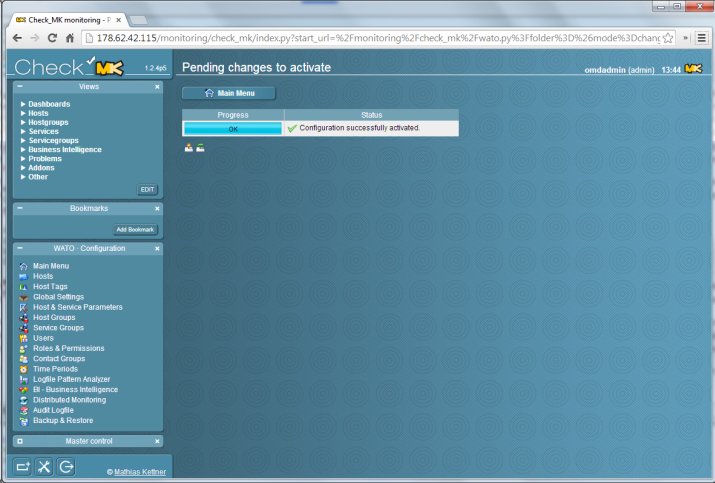Open Host & Service Parameters link

(78, 307)
